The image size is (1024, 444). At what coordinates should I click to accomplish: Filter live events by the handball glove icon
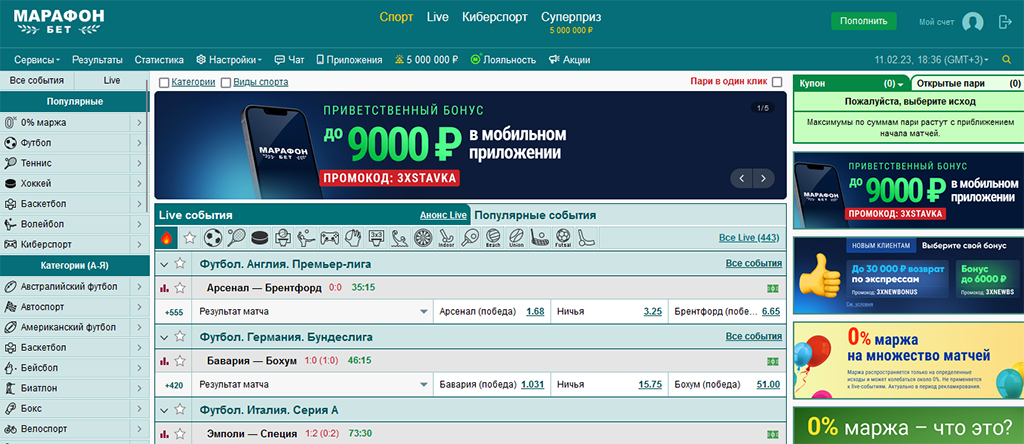[353, 238]
